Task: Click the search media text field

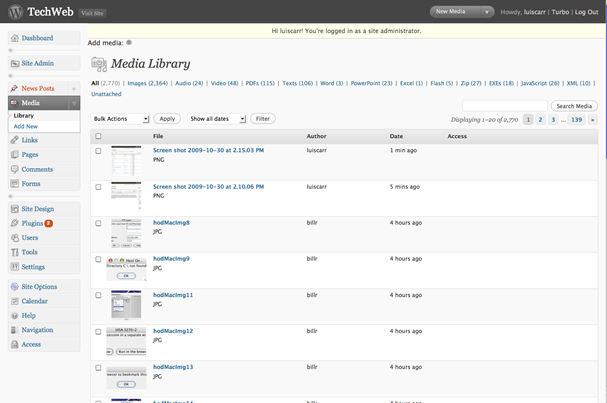Action: click(x=505, y=105)
